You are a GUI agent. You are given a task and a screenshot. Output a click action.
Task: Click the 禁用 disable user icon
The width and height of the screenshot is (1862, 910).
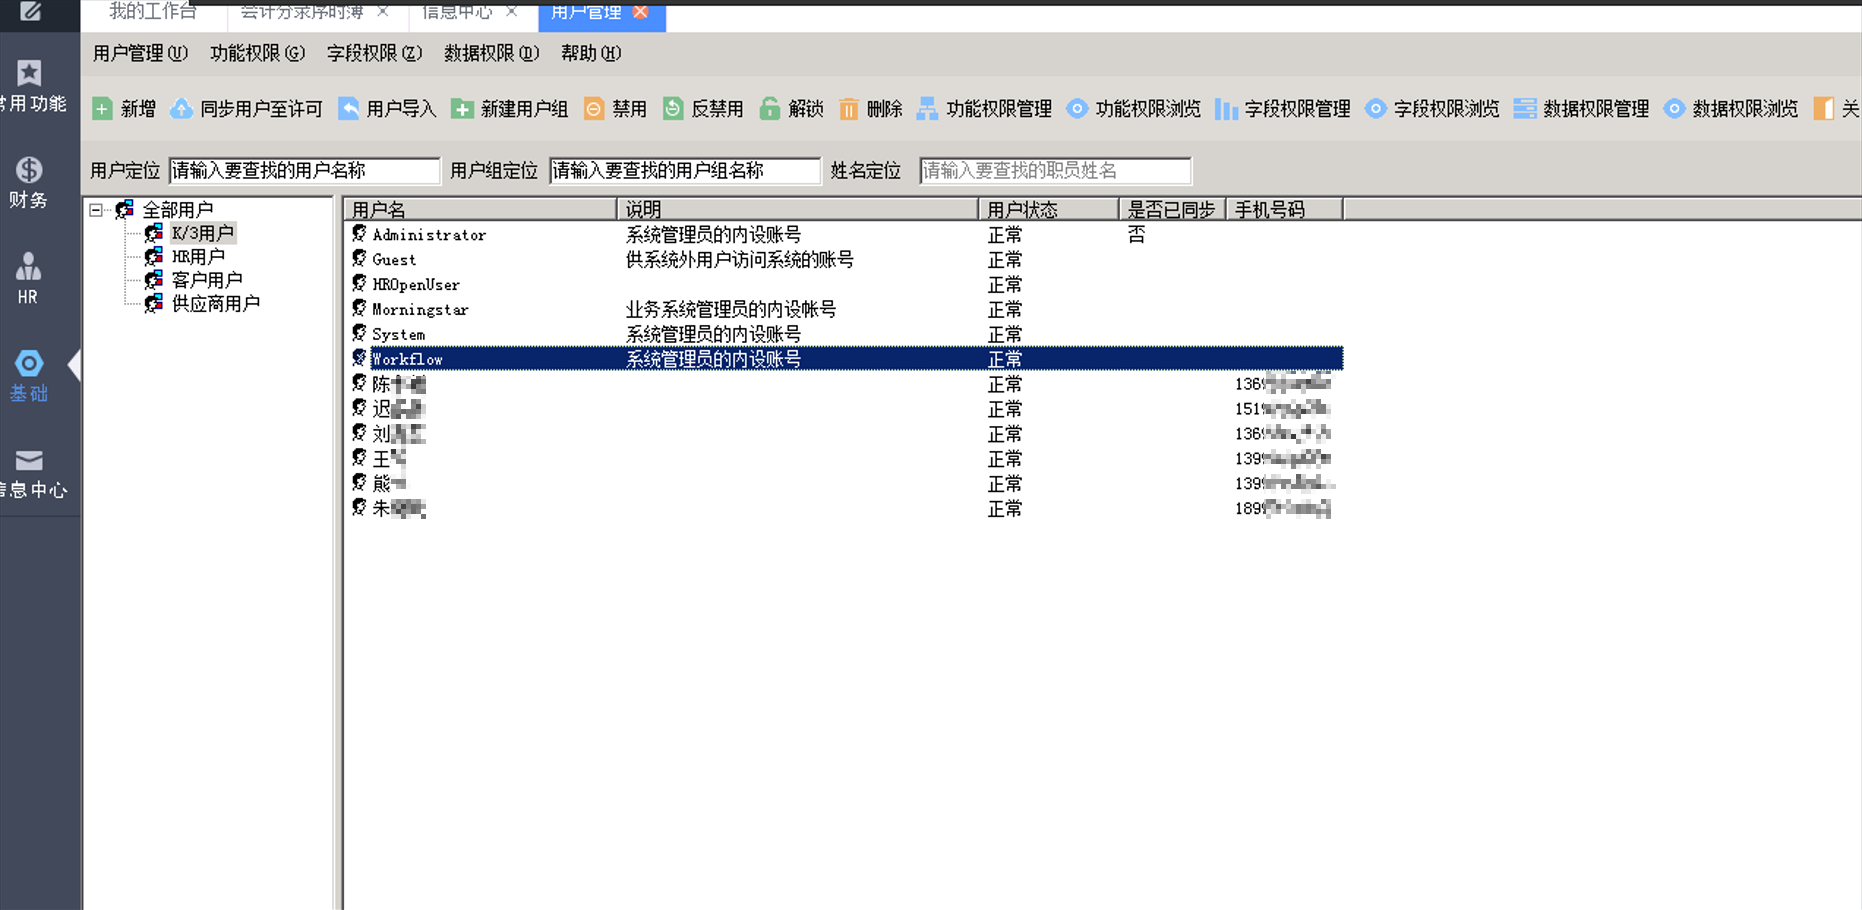click(x=594, y=109)
